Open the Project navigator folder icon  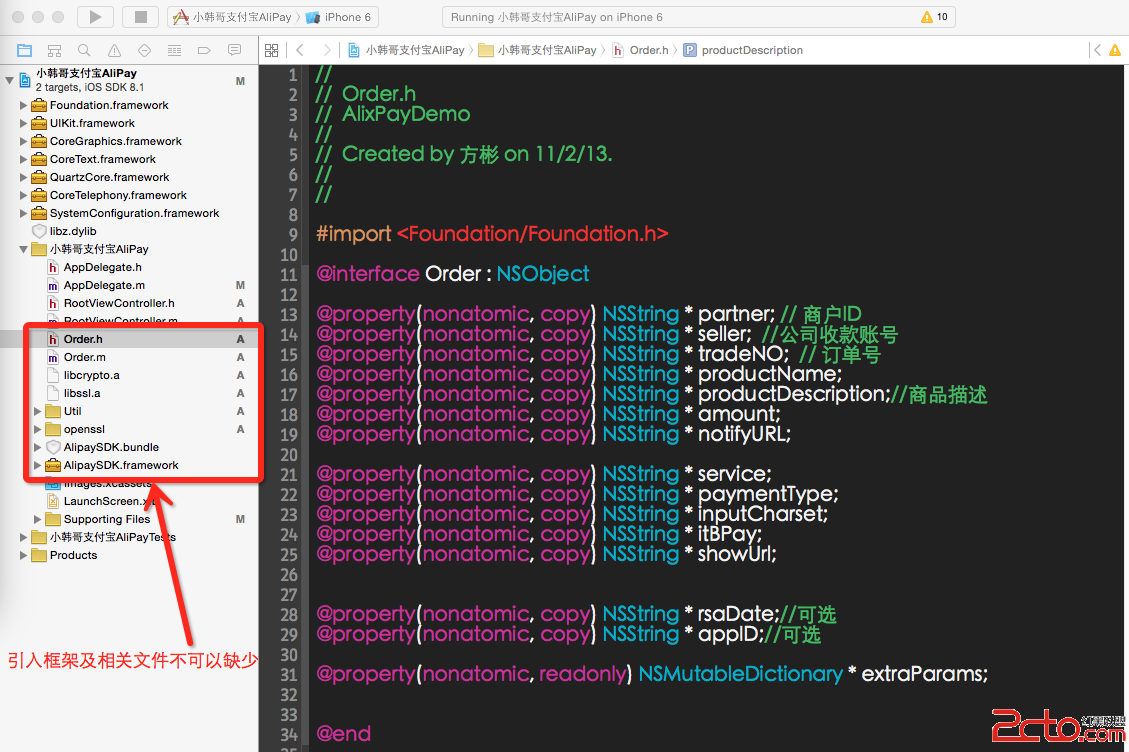click(25, 50)
